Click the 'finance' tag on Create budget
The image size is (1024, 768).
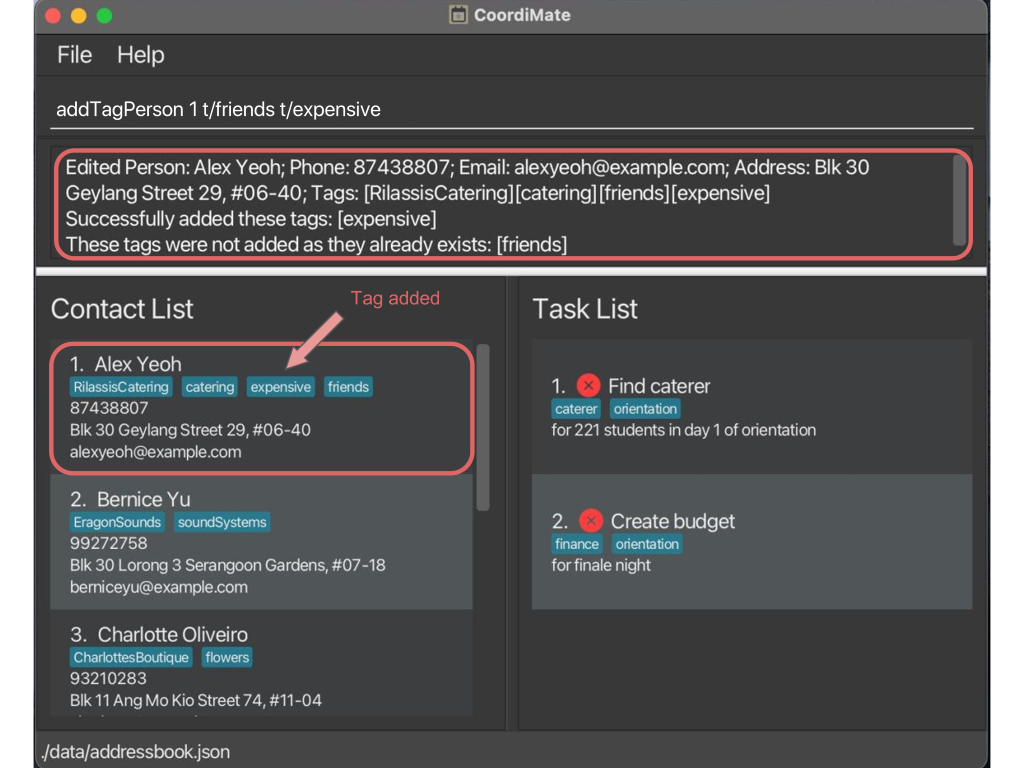577,544
